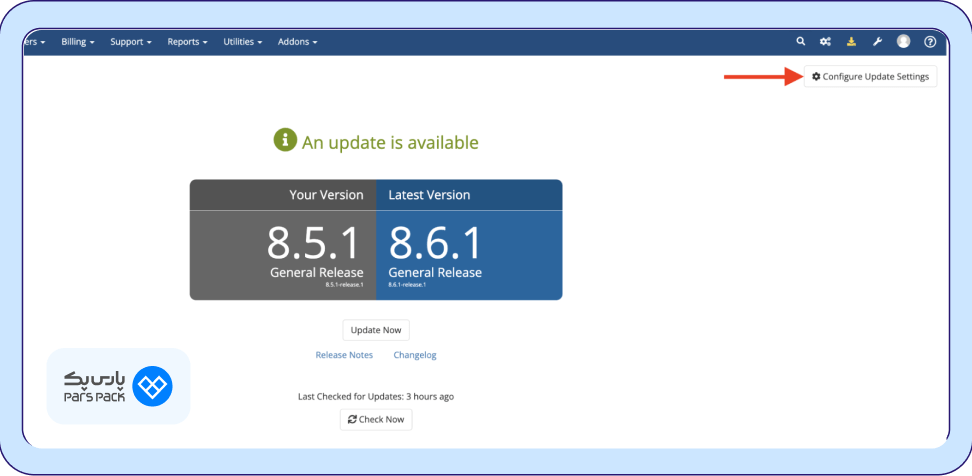This screenshot has width=972, height=476.
Task: Open the Addons menu
Action: point(298,42)
